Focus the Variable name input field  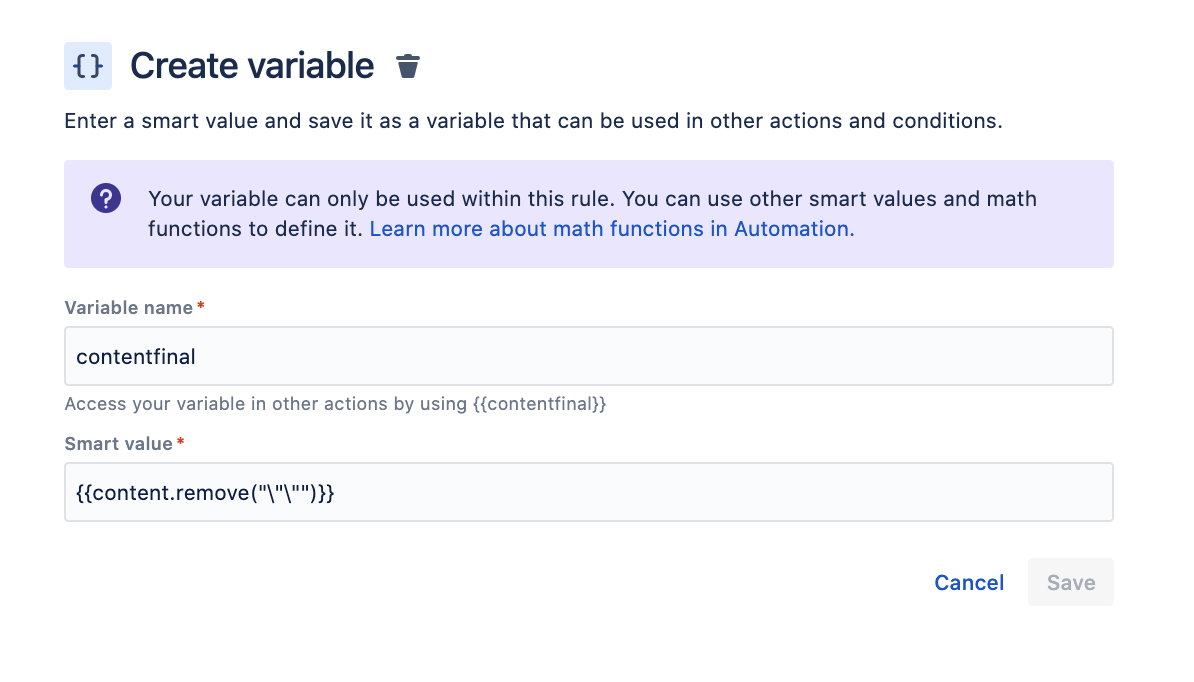click(588, 356)
